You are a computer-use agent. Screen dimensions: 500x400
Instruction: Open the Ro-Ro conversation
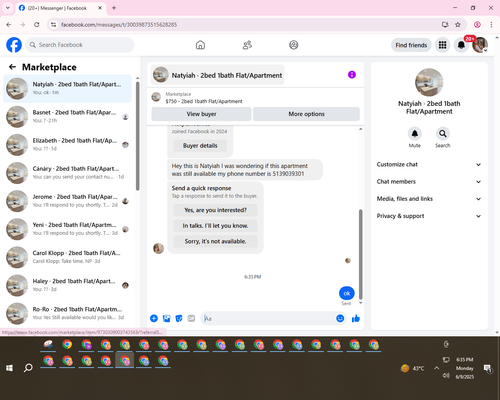coord(67,313)
